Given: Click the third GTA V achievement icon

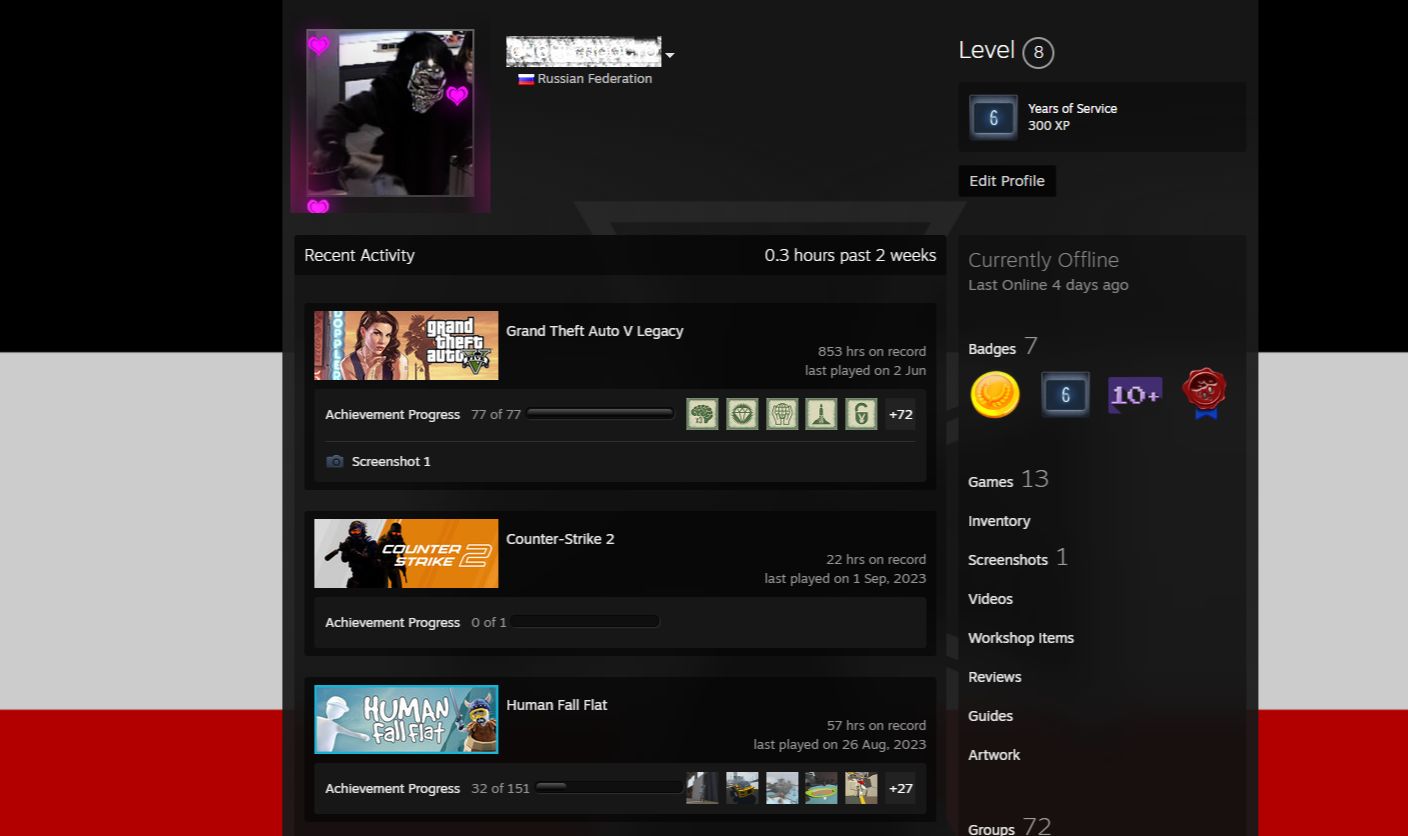Looking at the screenshot, I should click(x=782, y=414).
